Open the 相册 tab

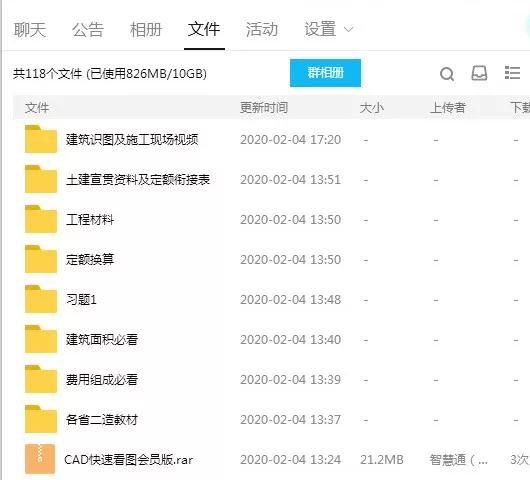coord(146,29)
